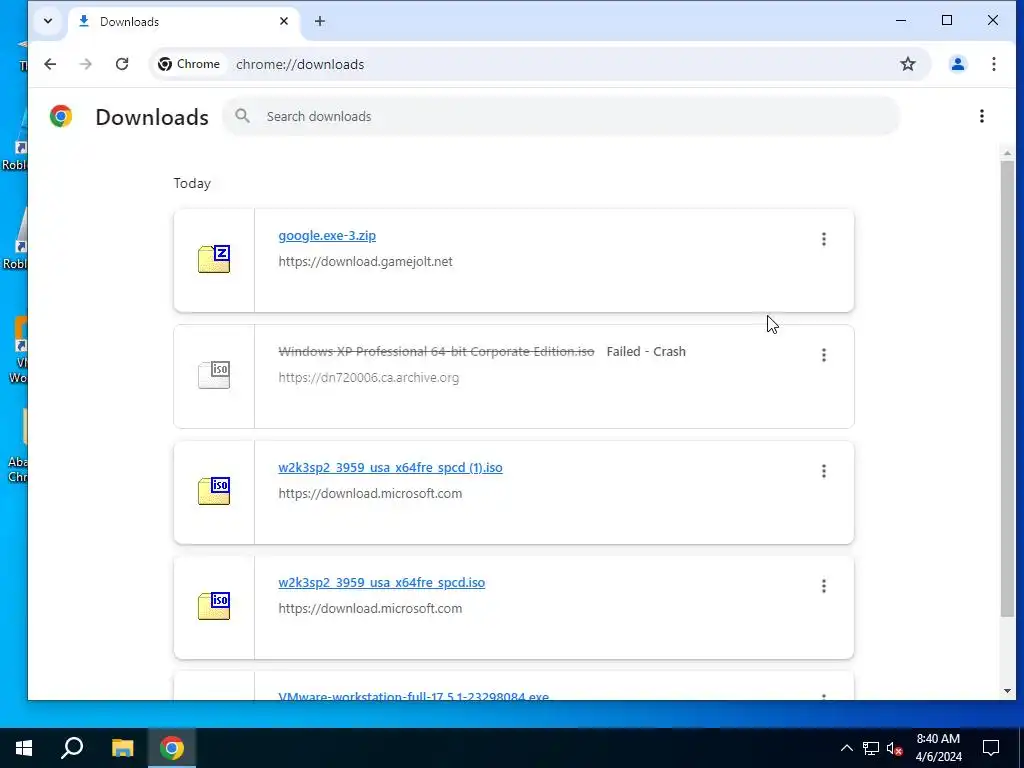Open more actions for w2k3sp2_3959_usa_x64fre_spcd.iso
The width and height of the screenshot is (1024, 768).
(x=824, y=586)
